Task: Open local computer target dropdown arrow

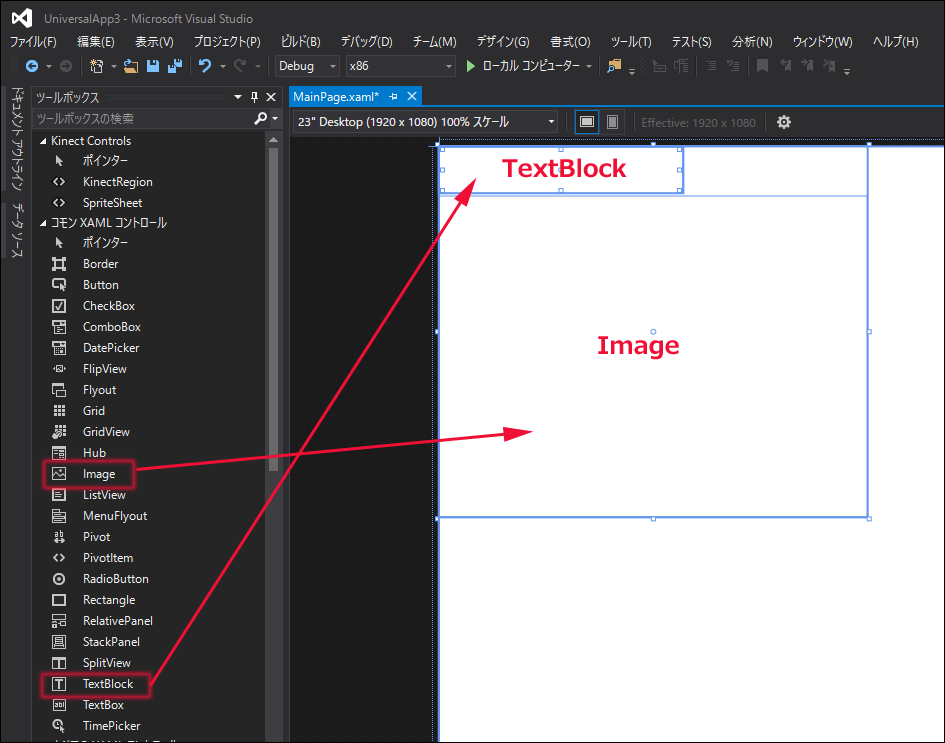Action: click(x=589, y=66)
